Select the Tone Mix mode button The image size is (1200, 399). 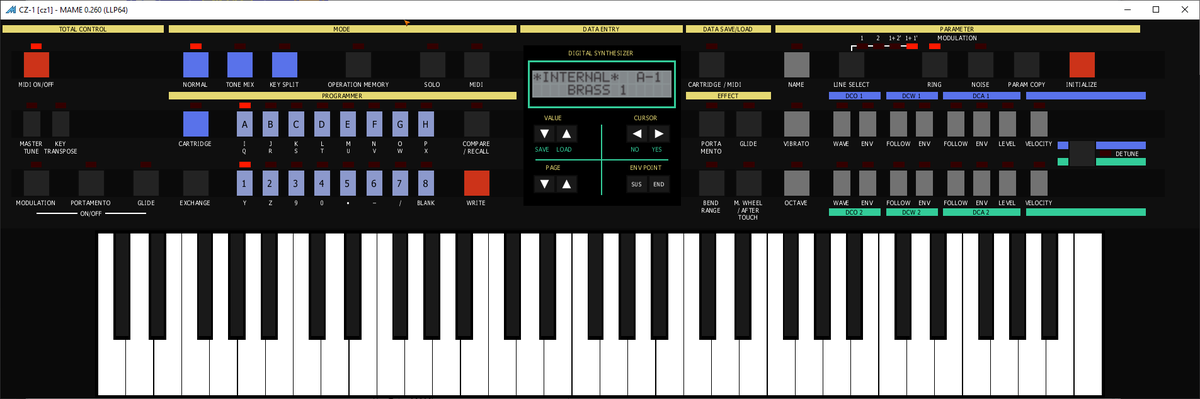click(240, 65)
